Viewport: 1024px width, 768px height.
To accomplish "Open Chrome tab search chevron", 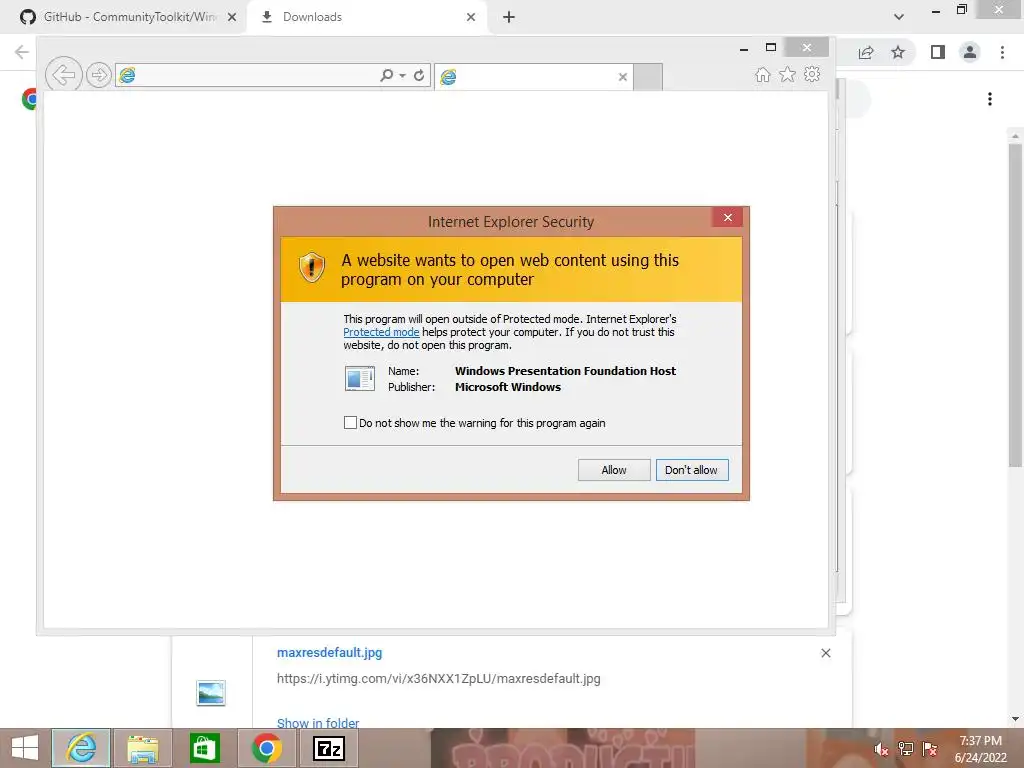I will click(x=899, y=17).
